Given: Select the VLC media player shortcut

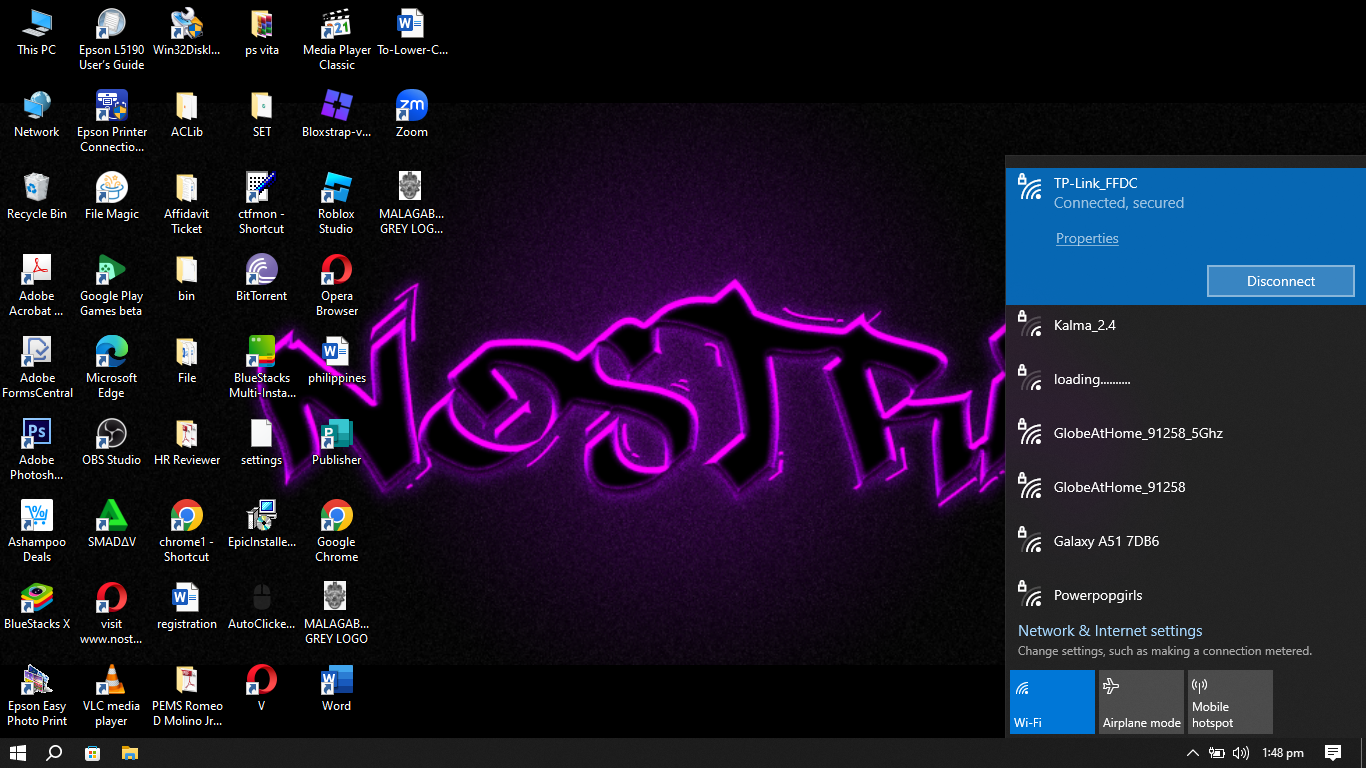Looking at the screenshot, I should (x=112, y=696).
